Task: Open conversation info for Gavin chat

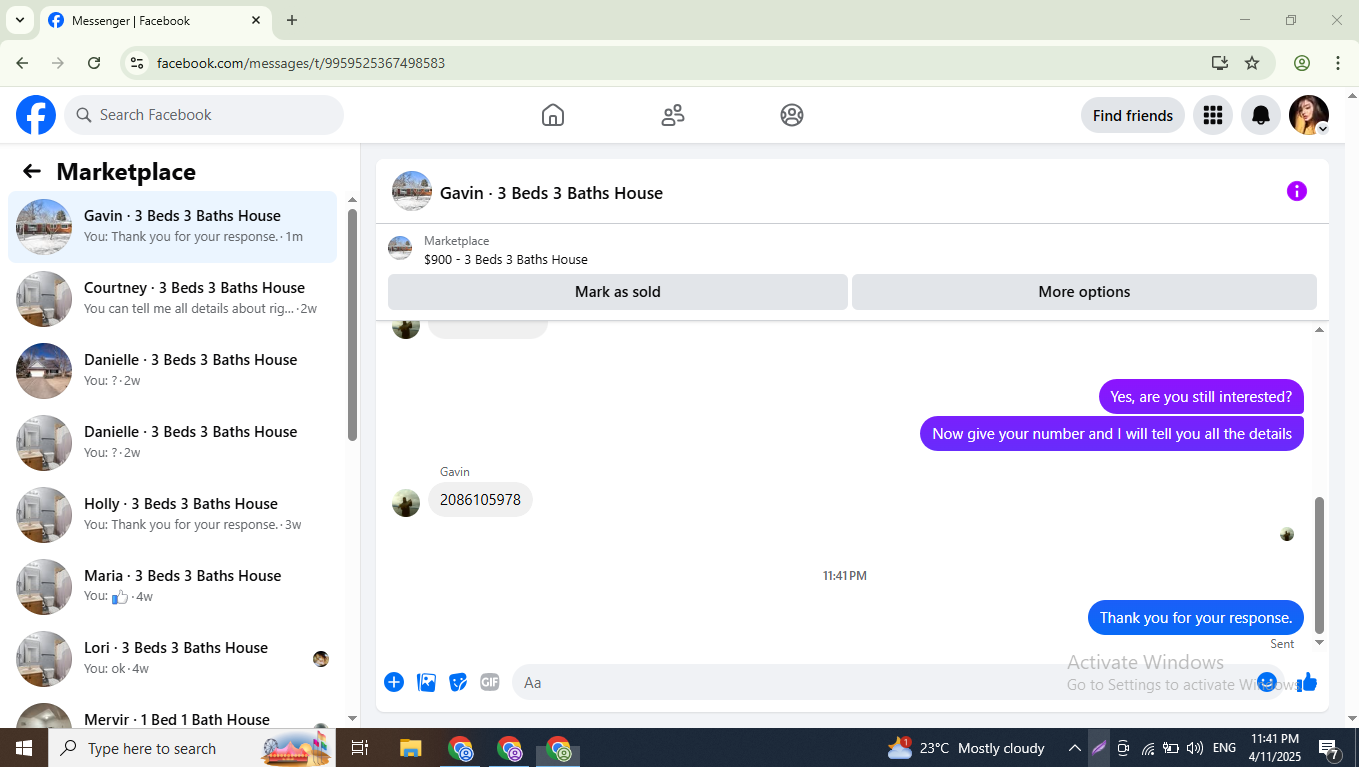Action: coord(1297,191)
